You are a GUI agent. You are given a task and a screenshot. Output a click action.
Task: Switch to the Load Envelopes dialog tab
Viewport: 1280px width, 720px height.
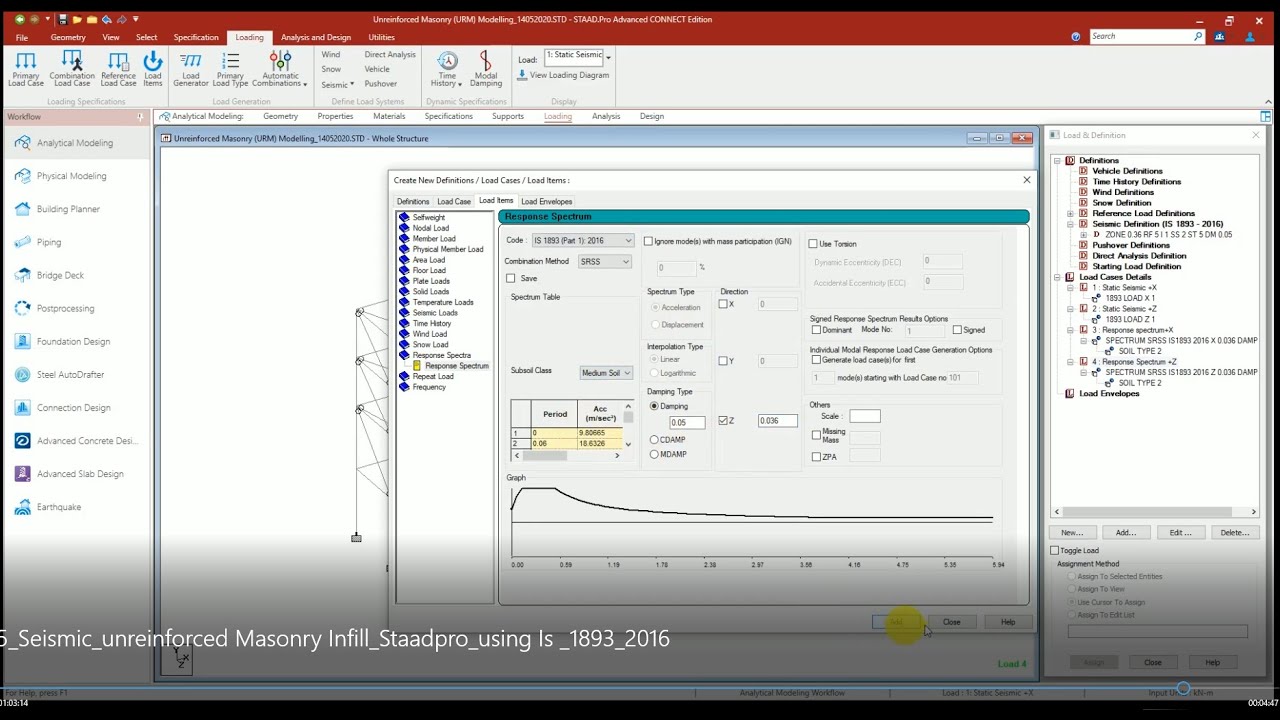coord(546,201)
